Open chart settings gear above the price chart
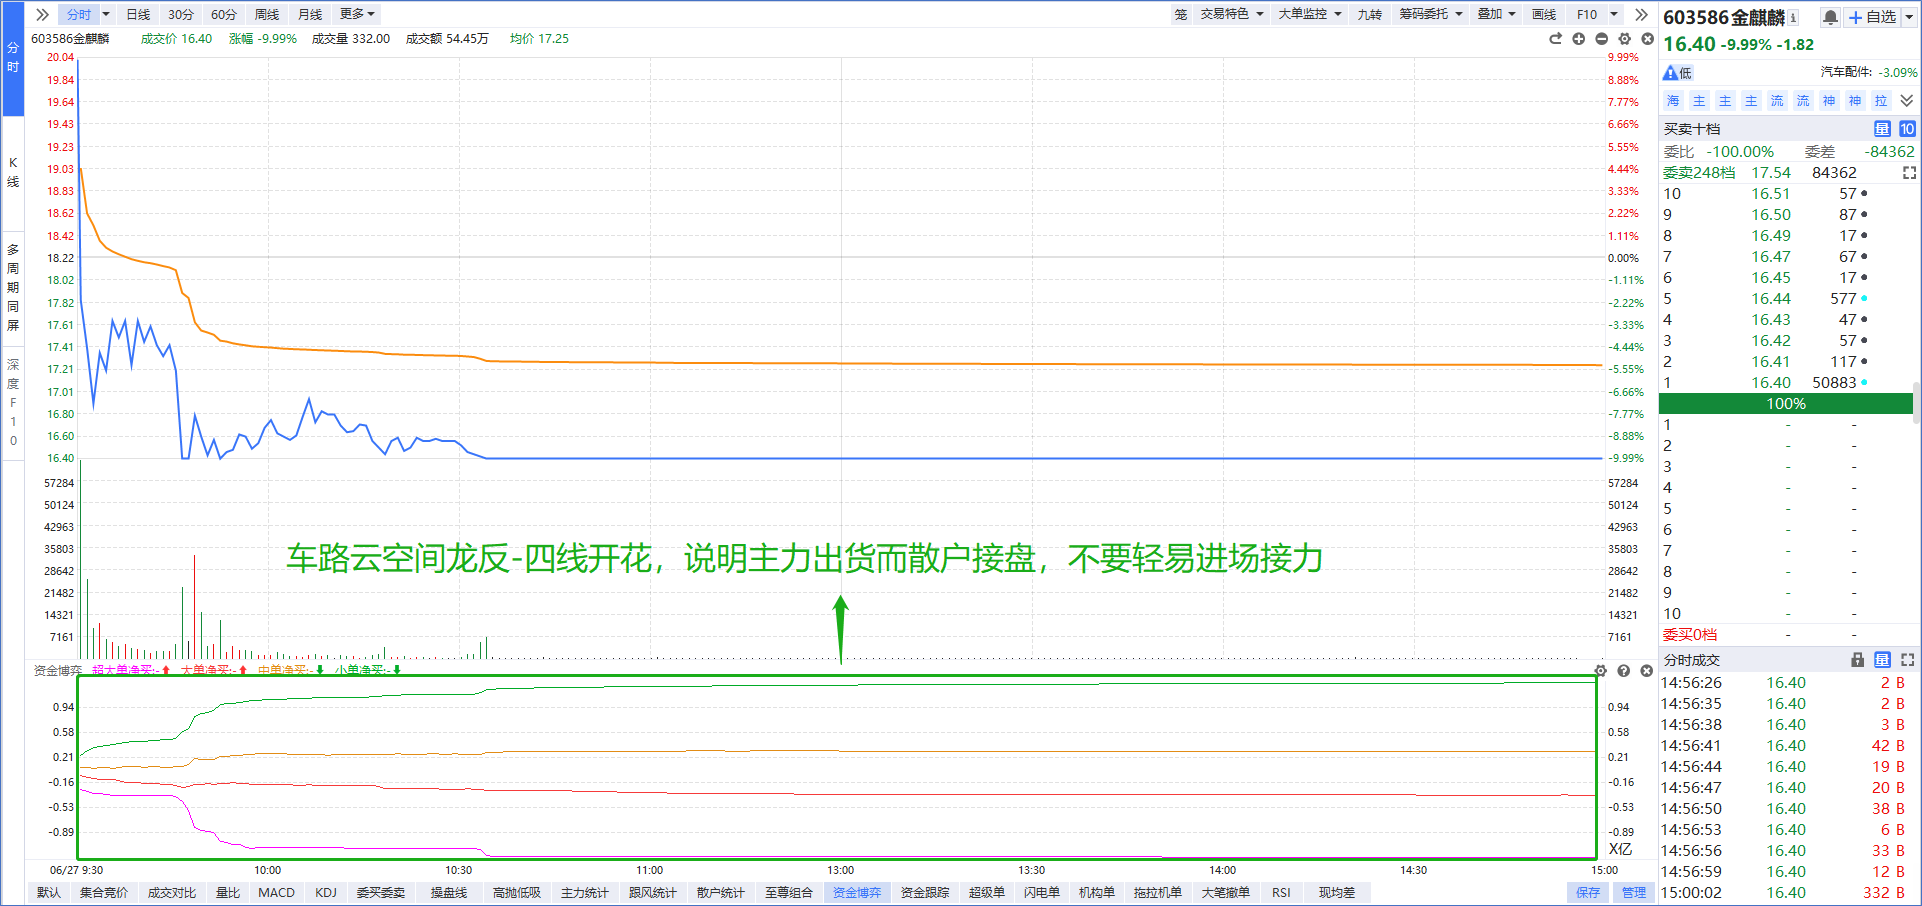Viewport: 1922px width, 906px height. coord(1624,39)
